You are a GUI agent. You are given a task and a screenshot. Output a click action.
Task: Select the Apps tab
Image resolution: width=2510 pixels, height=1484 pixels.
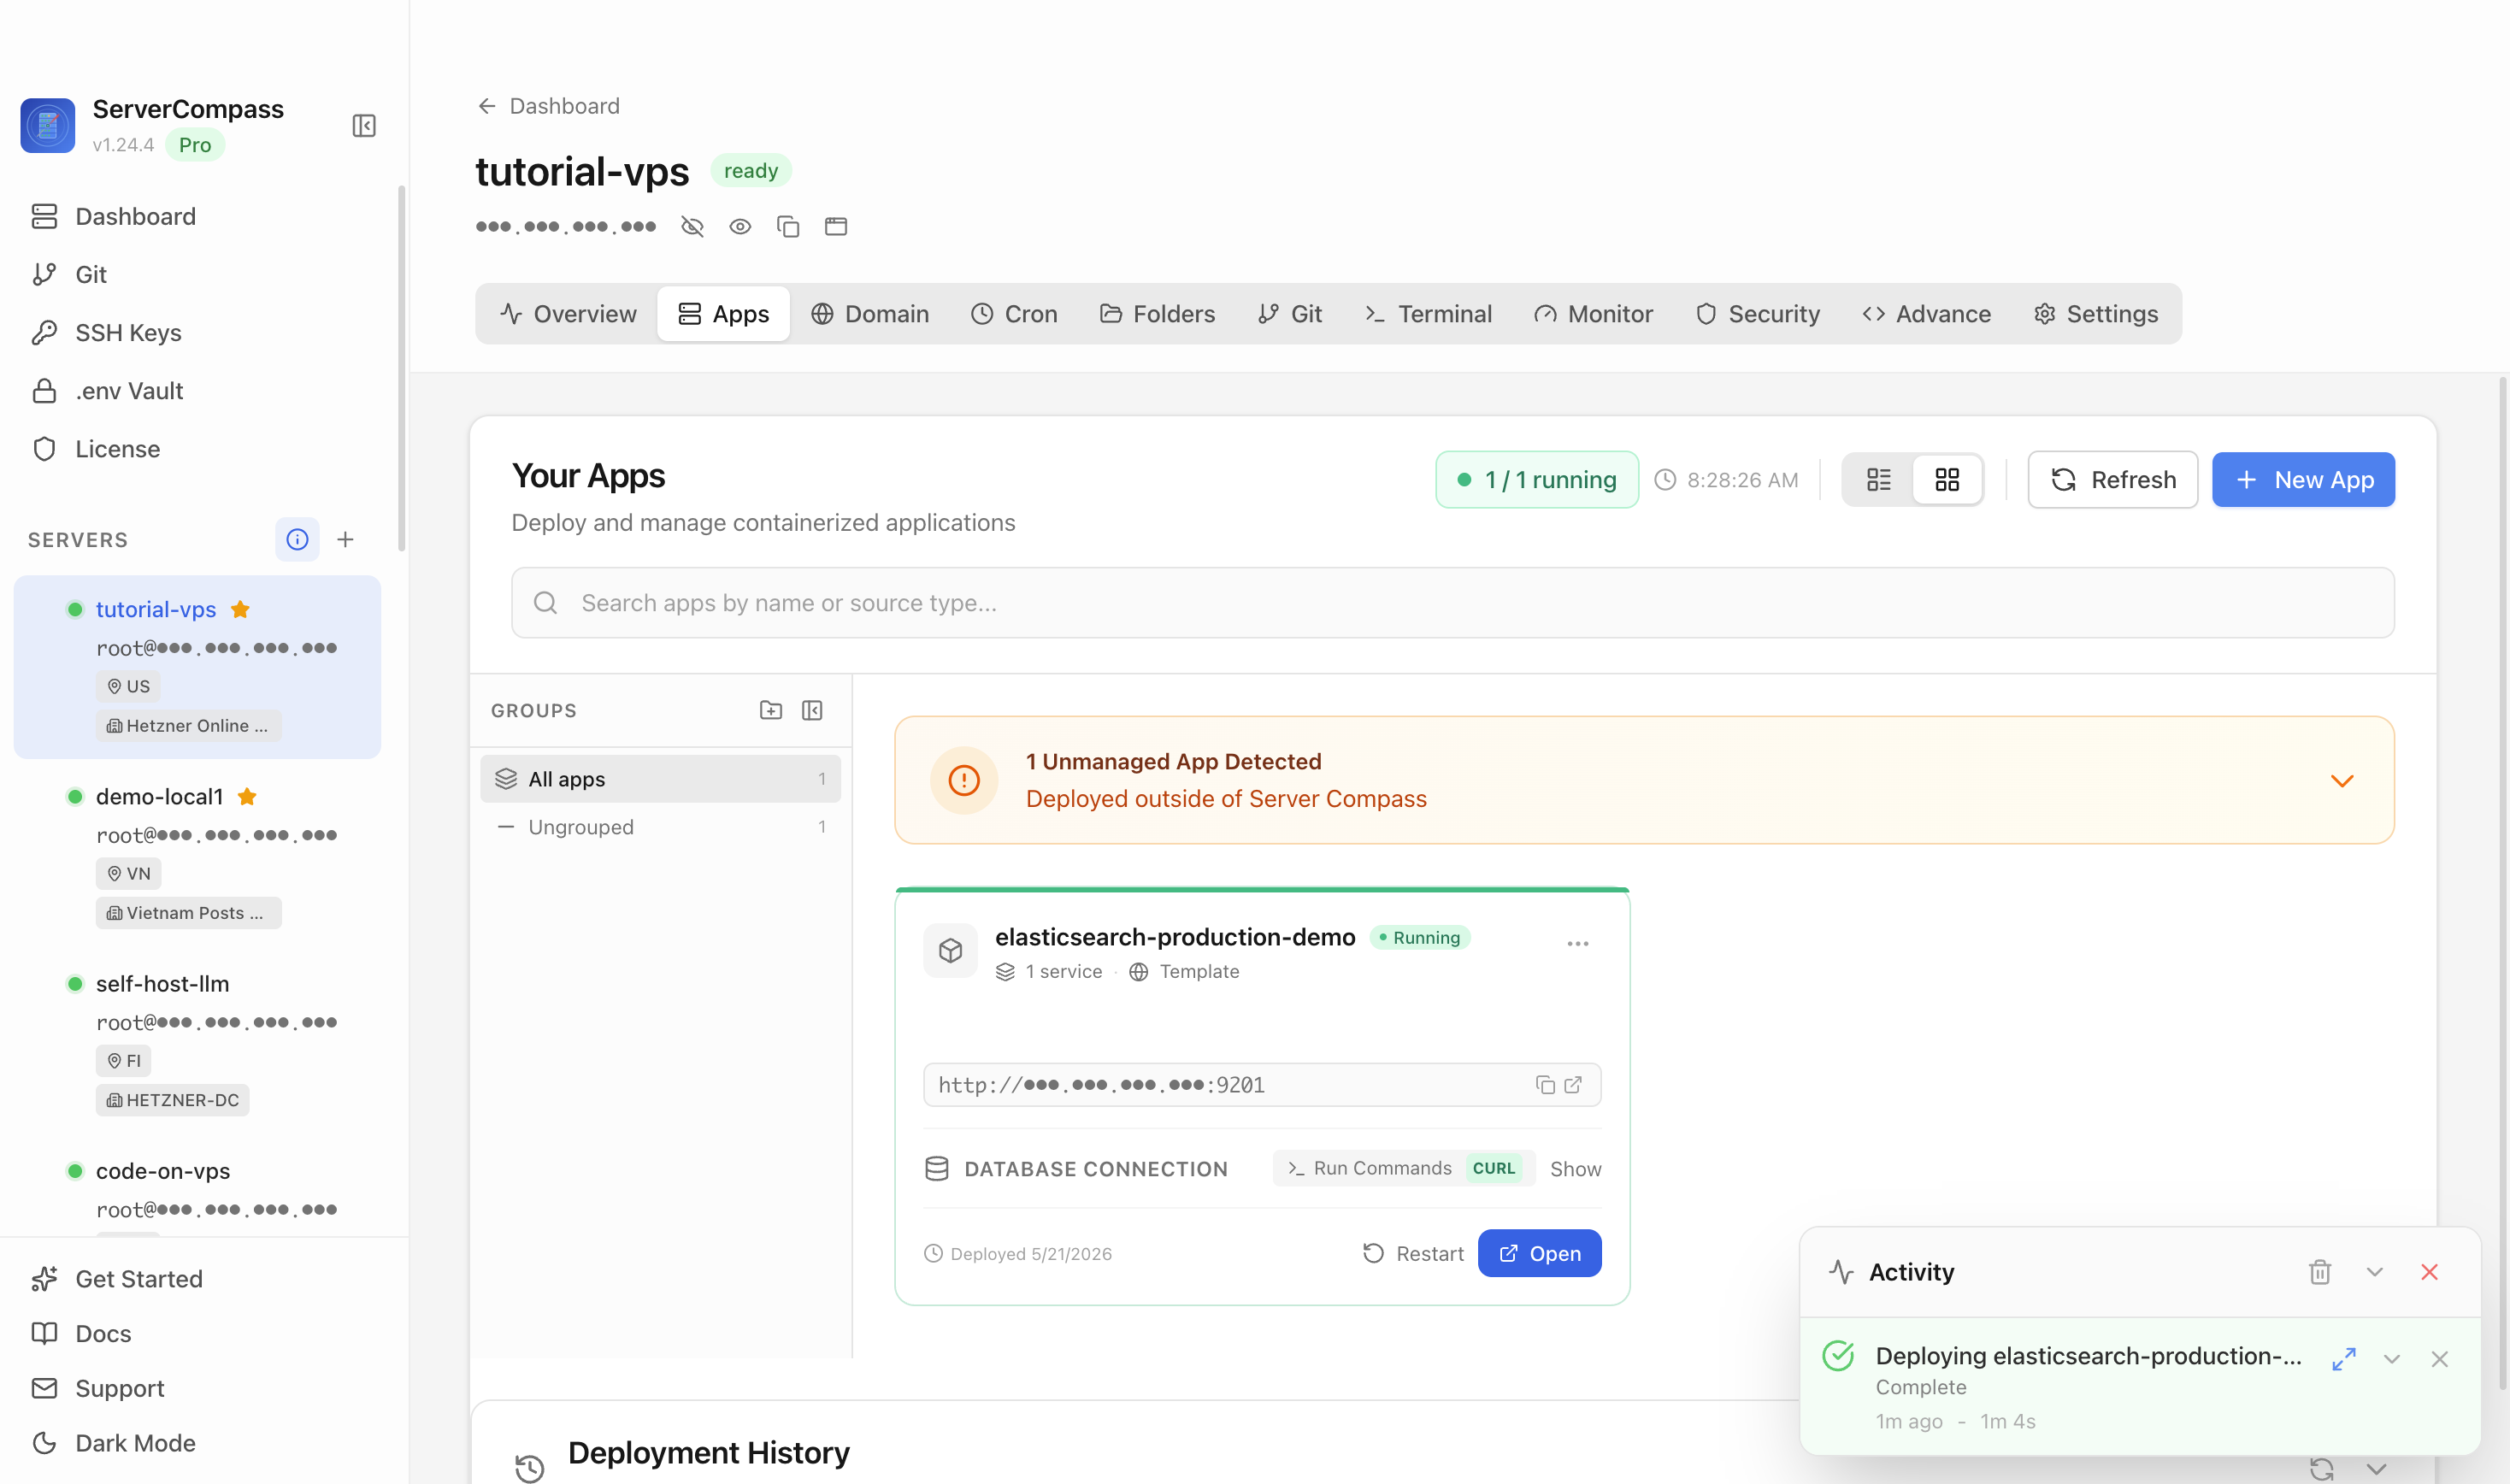click(x=723, y=314)
